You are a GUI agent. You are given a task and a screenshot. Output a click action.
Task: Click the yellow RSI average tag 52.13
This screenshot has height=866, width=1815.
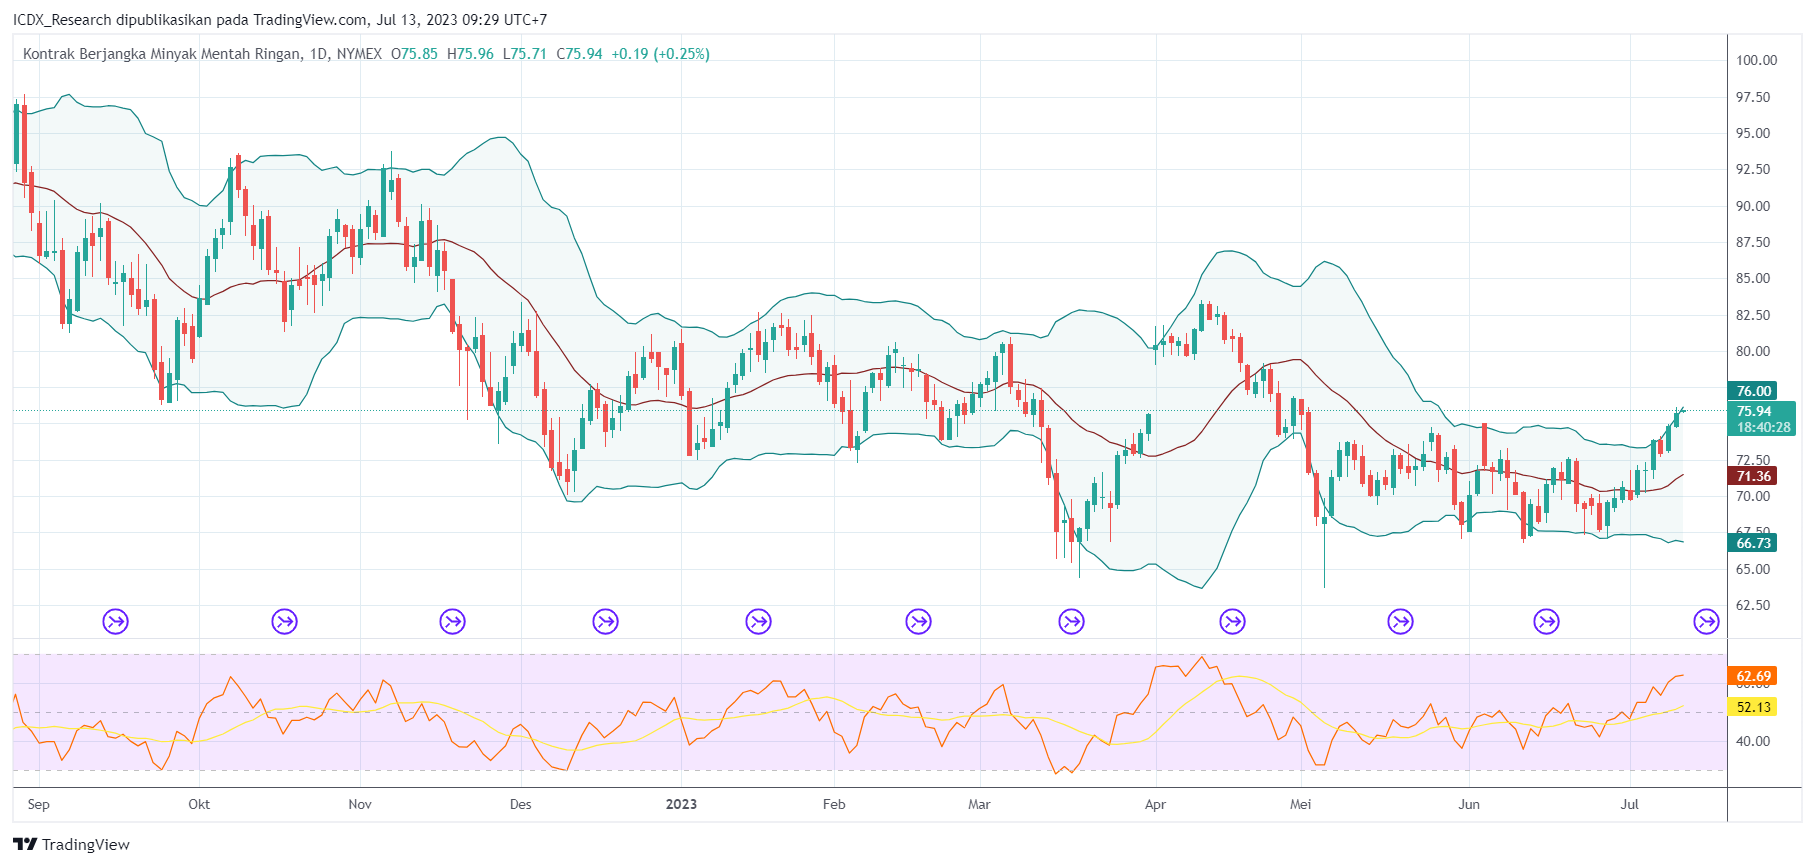pos(1753,707)
